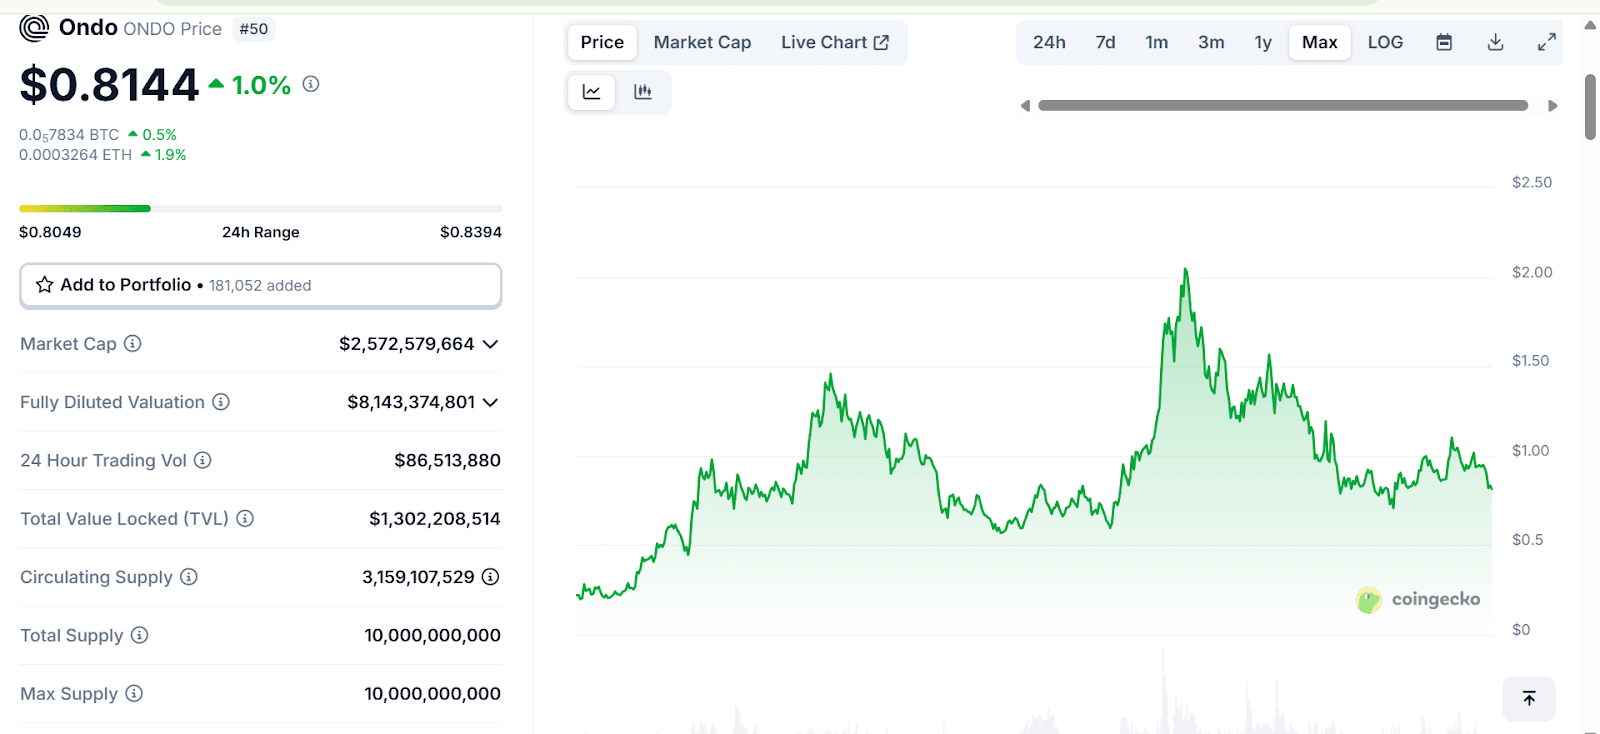This screenshot has height=734, width=1600.
Task: Click the star icon in Add to Portfolio
Action: (x=44, y=285)
